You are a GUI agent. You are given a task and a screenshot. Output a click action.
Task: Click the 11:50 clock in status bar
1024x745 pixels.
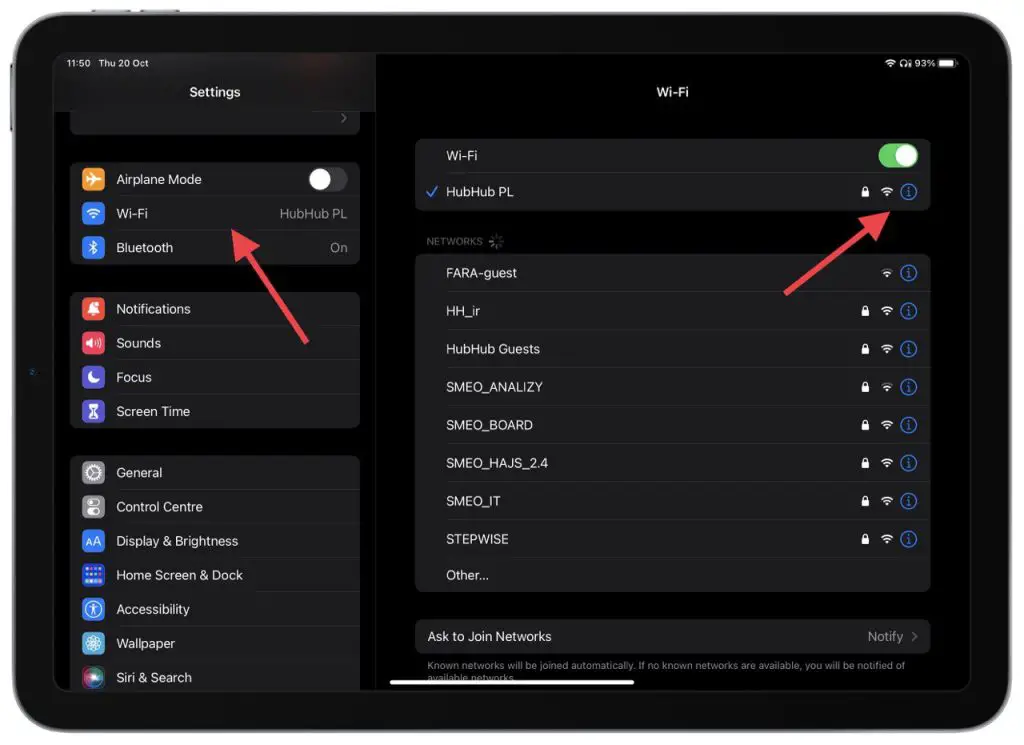pos(78,63)
